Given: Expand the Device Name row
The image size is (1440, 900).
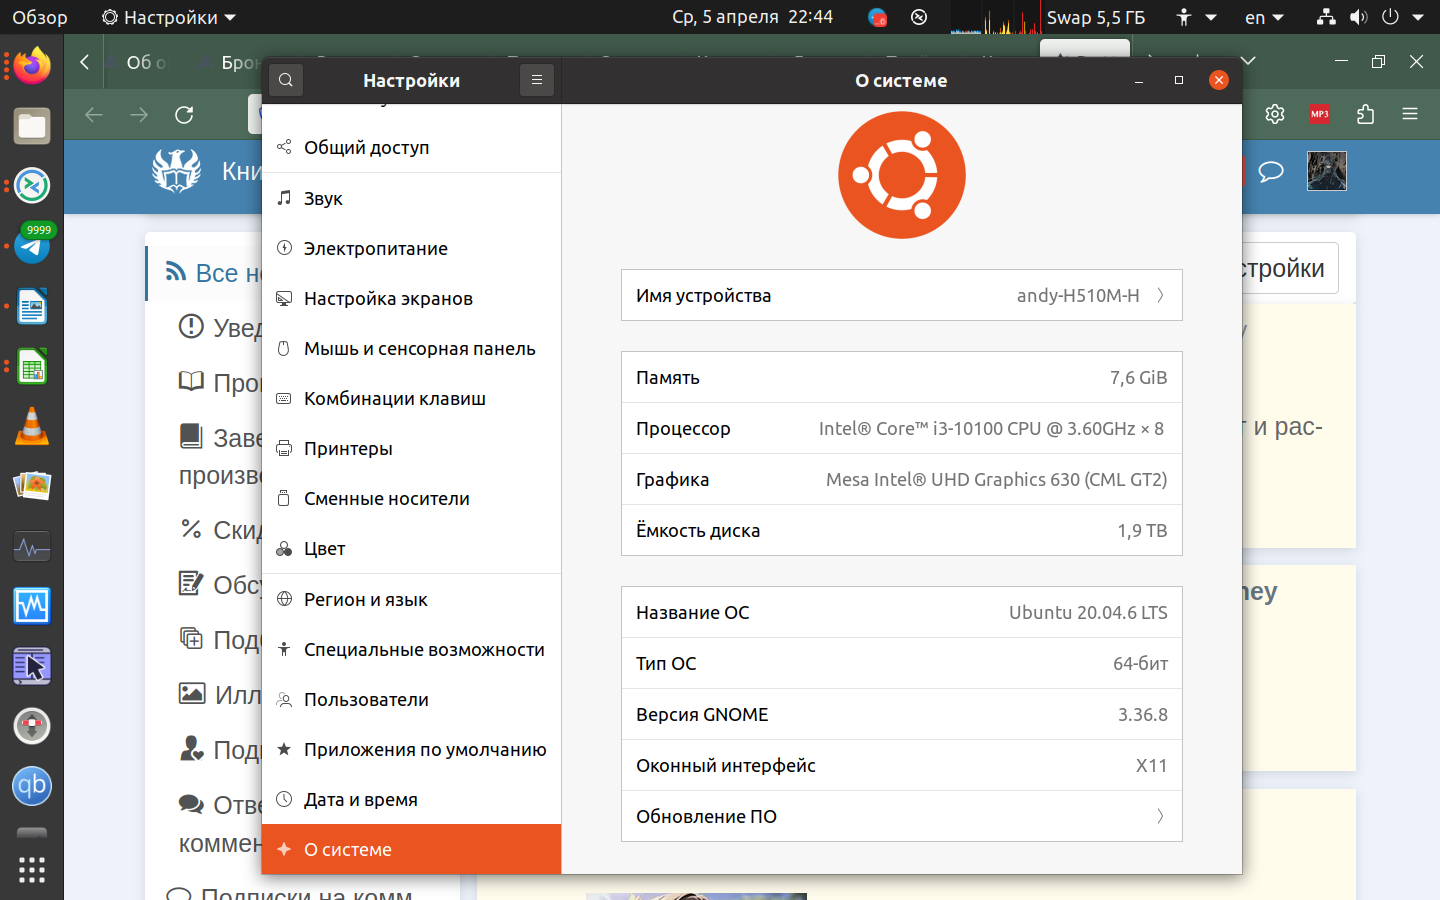Looking at the screenshot, I should (x=901, y=295).
